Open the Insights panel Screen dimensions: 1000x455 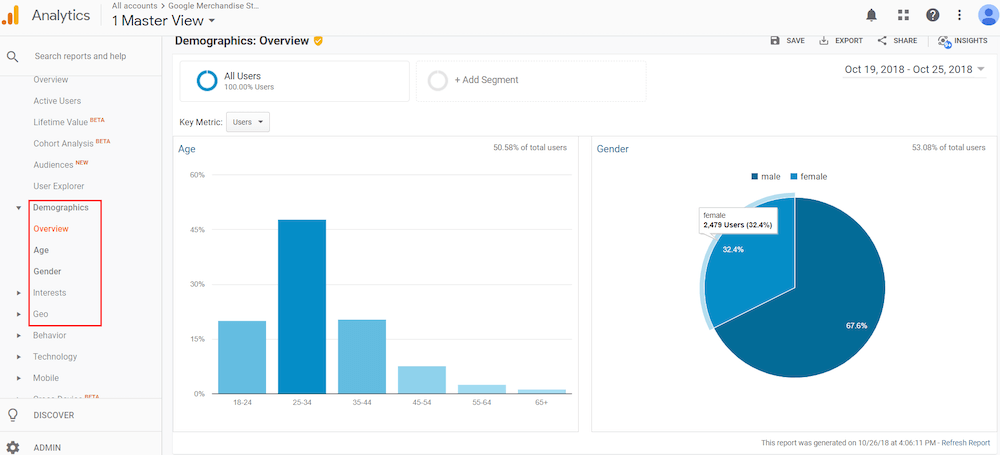pos(963,41)
